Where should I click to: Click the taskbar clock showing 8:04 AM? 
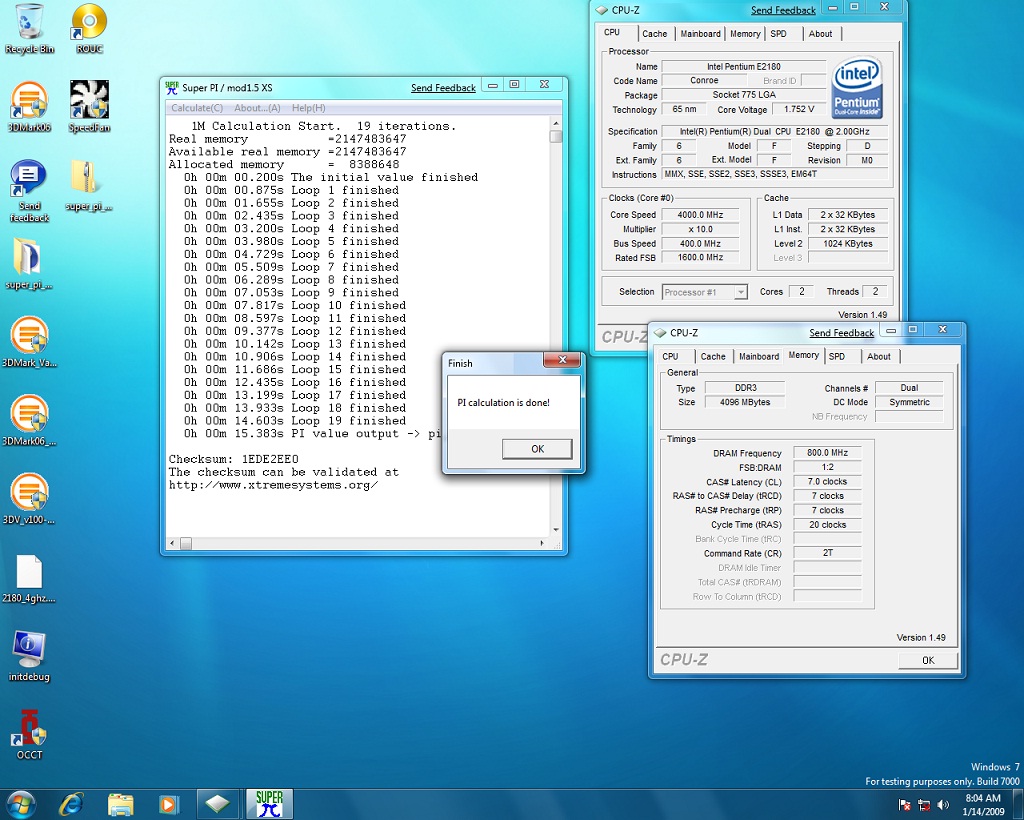(x=983, y=804)
